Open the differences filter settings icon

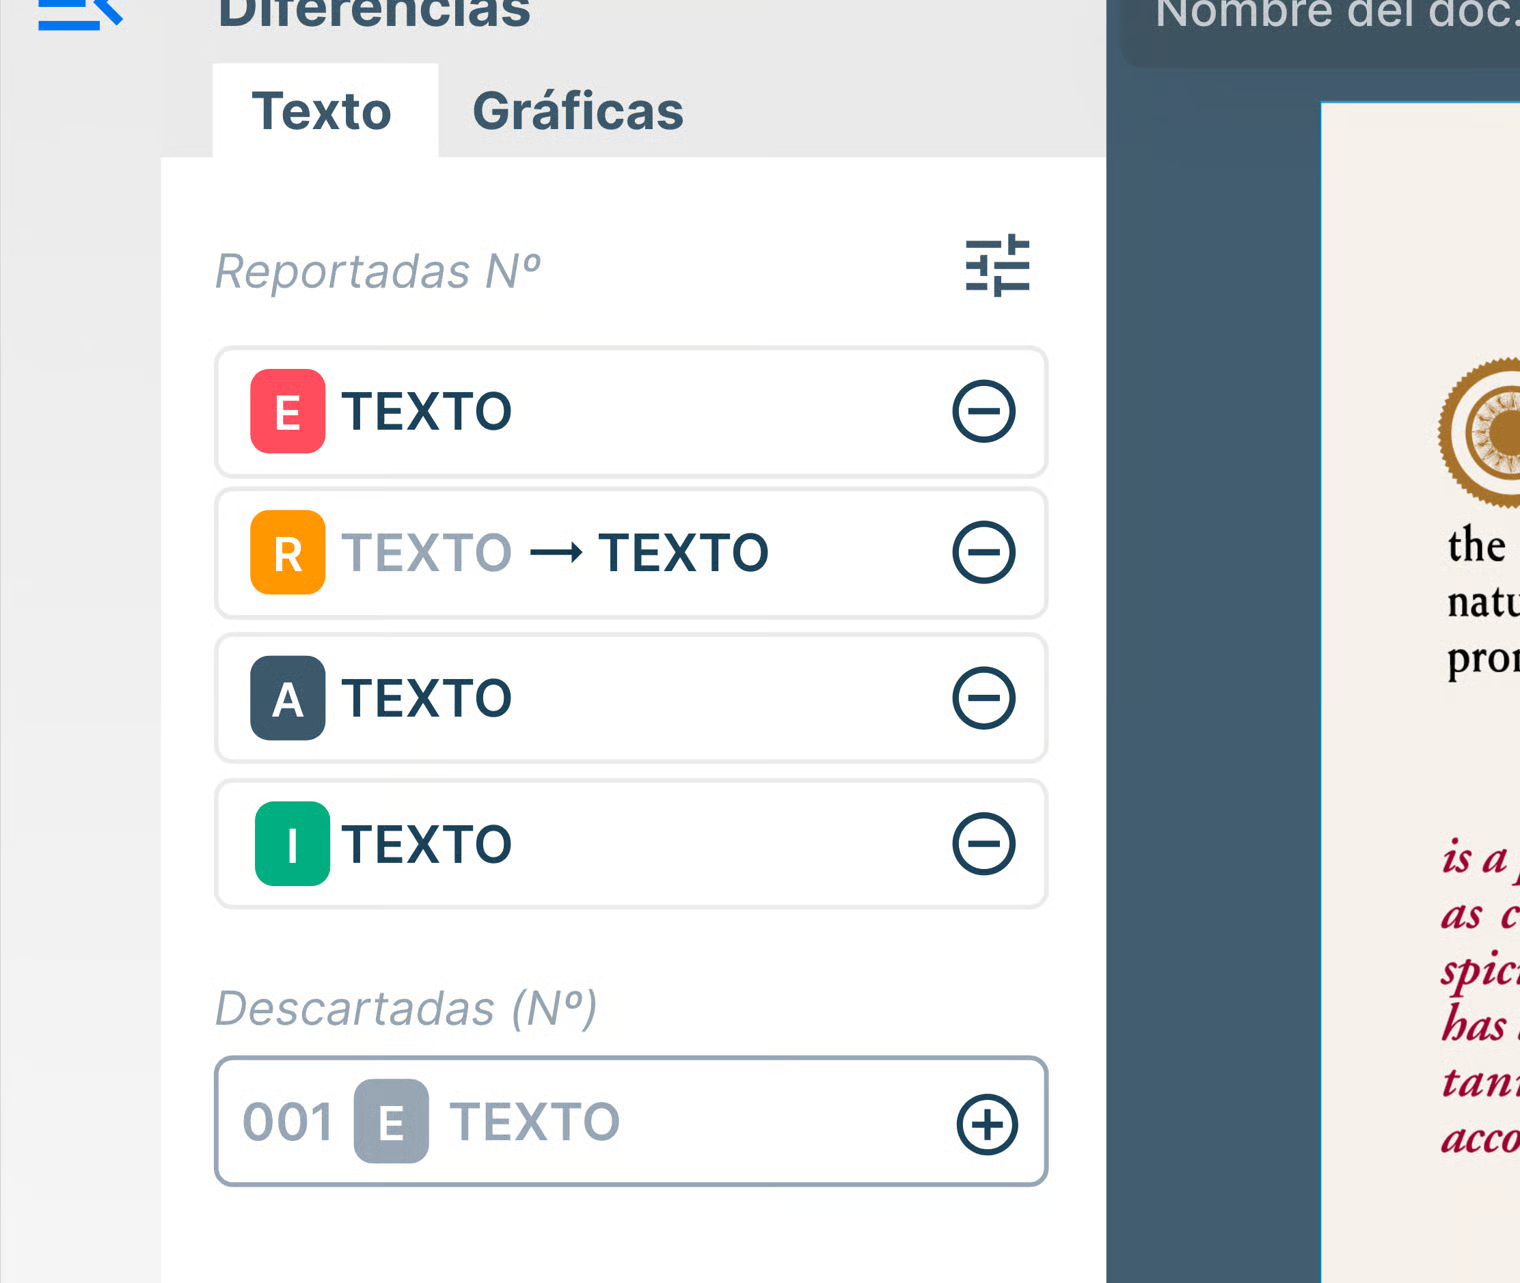(997, 266)
